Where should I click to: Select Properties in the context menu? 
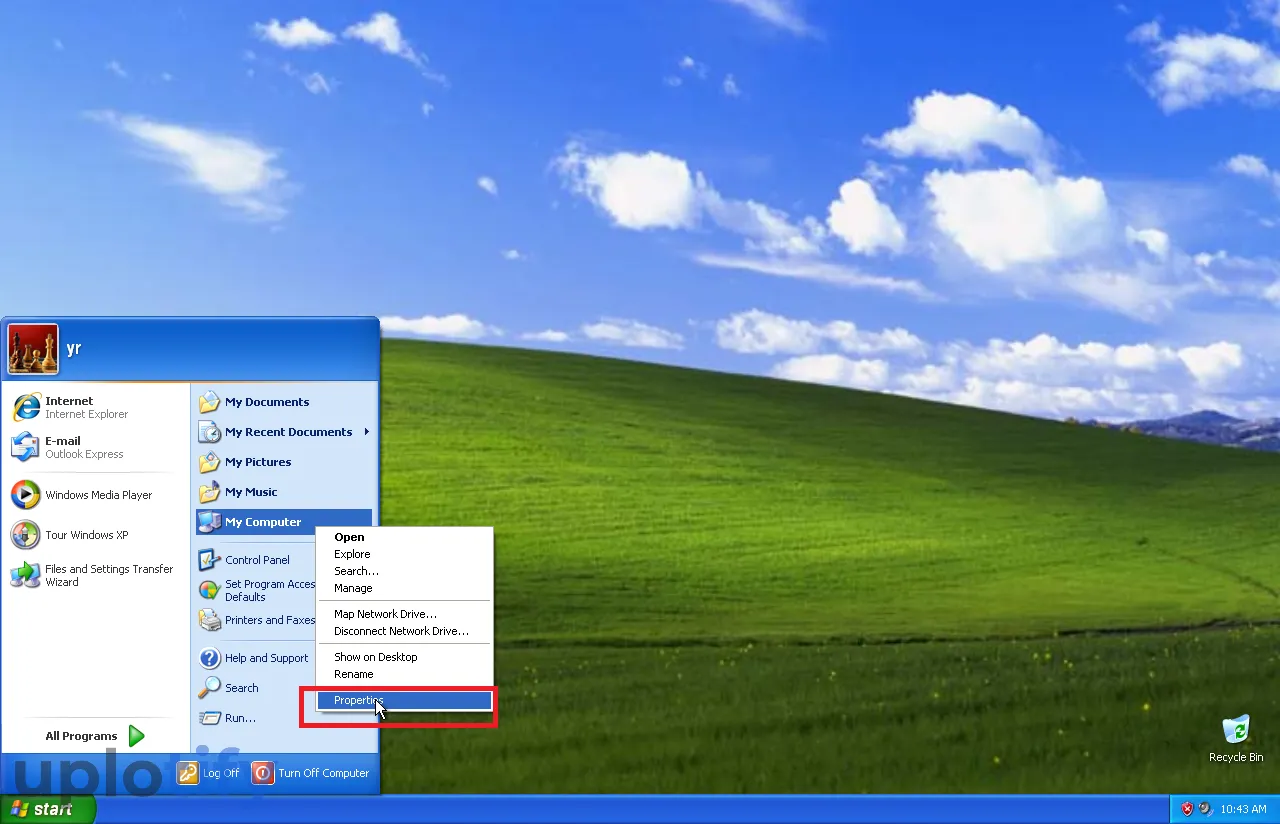coord(404,701)
